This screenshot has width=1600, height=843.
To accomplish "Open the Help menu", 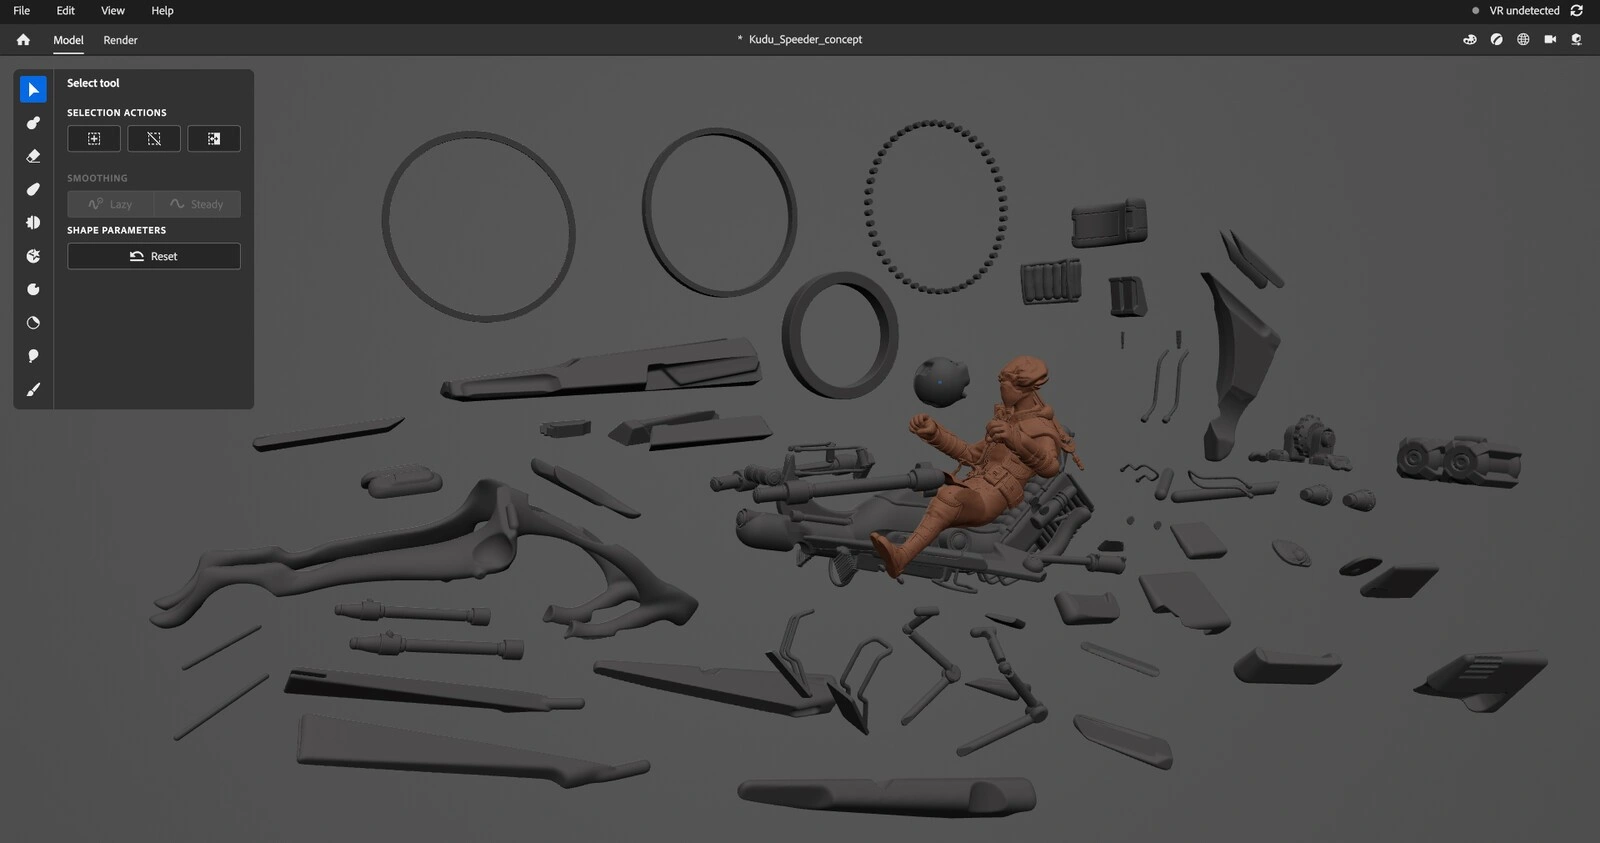I will [x=162, y=11].
